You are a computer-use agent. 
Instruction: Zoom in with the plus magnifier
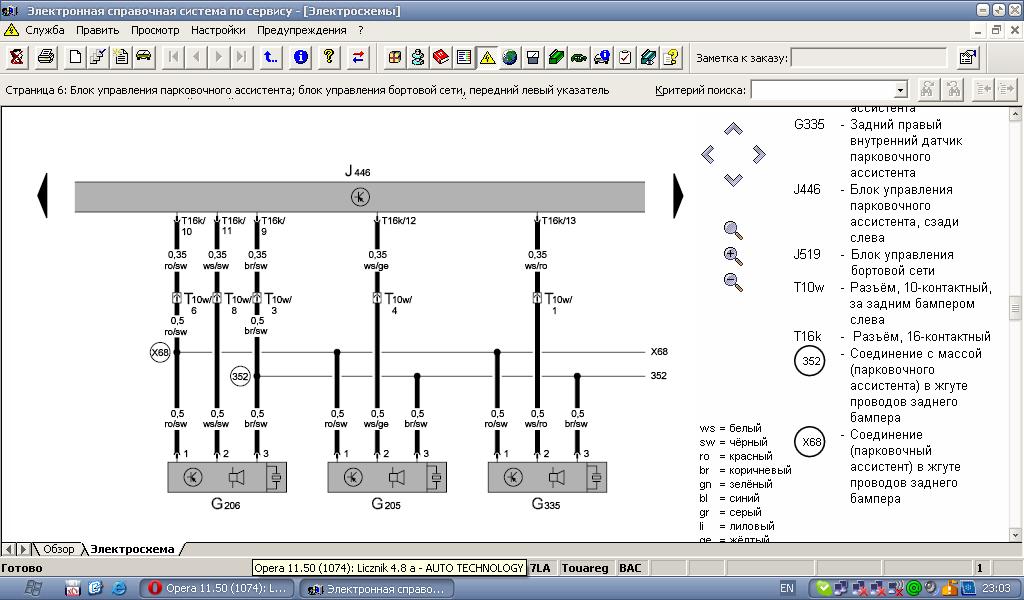pos(733,256)
